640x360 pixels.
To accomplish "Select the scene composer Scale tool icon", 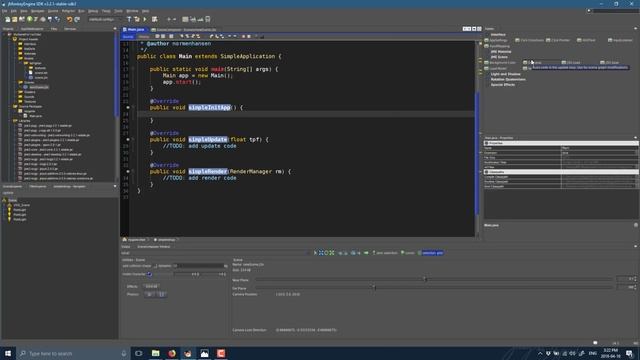I will click(x=332, y=253).
